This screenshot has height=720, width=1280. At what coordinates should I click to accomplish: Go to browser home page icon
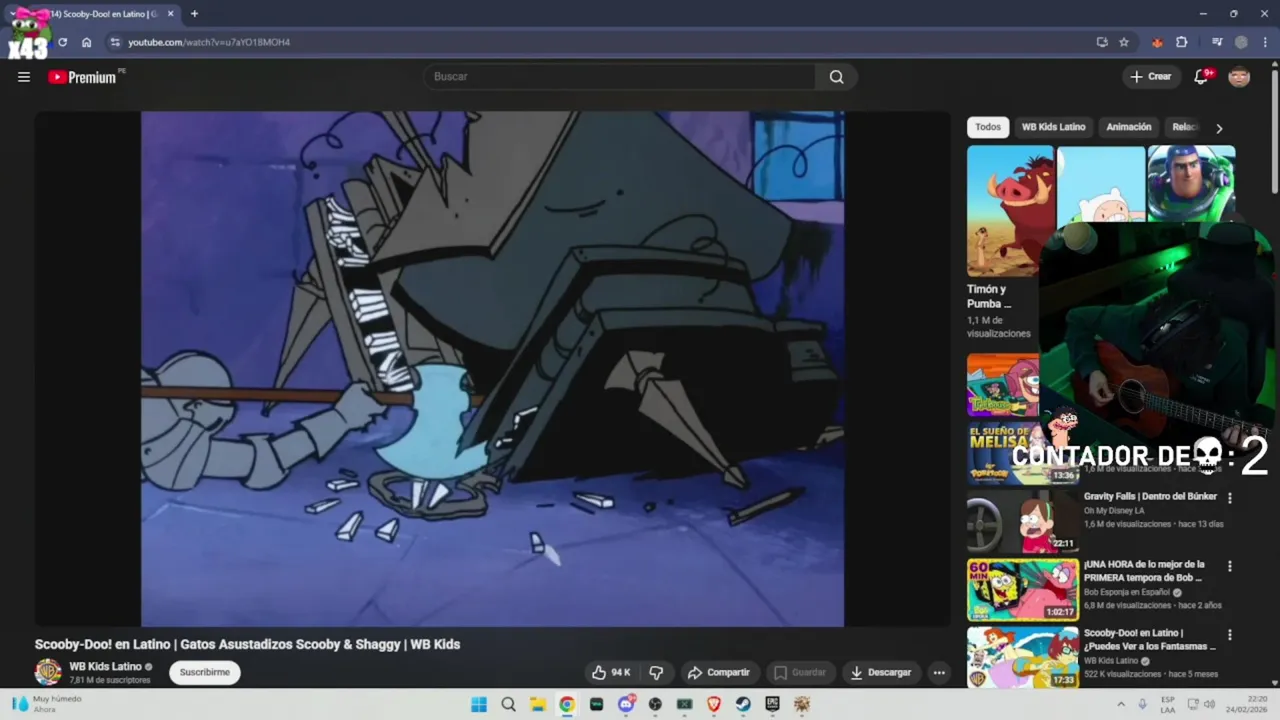(x=86, y=42)
